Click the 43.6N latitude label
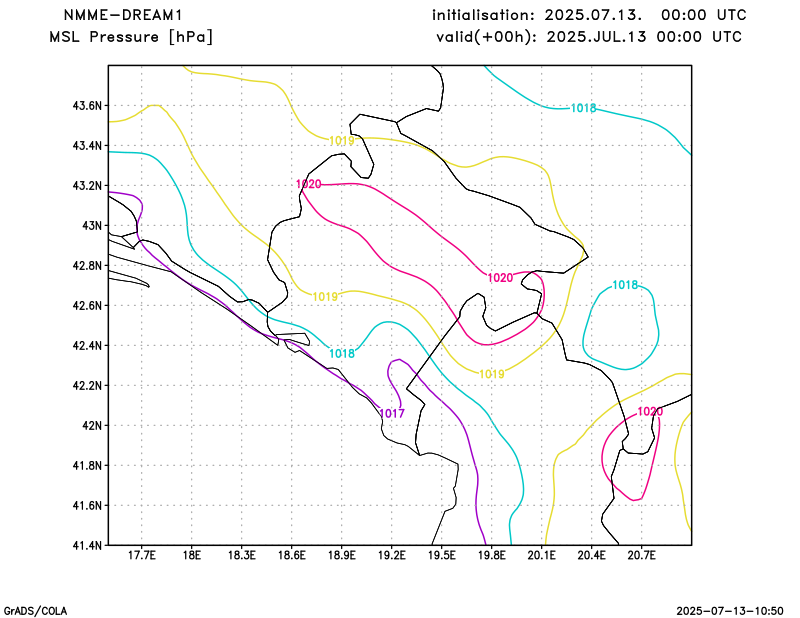Viewport: 800px width, 618px height. click(x=87, y=106)
